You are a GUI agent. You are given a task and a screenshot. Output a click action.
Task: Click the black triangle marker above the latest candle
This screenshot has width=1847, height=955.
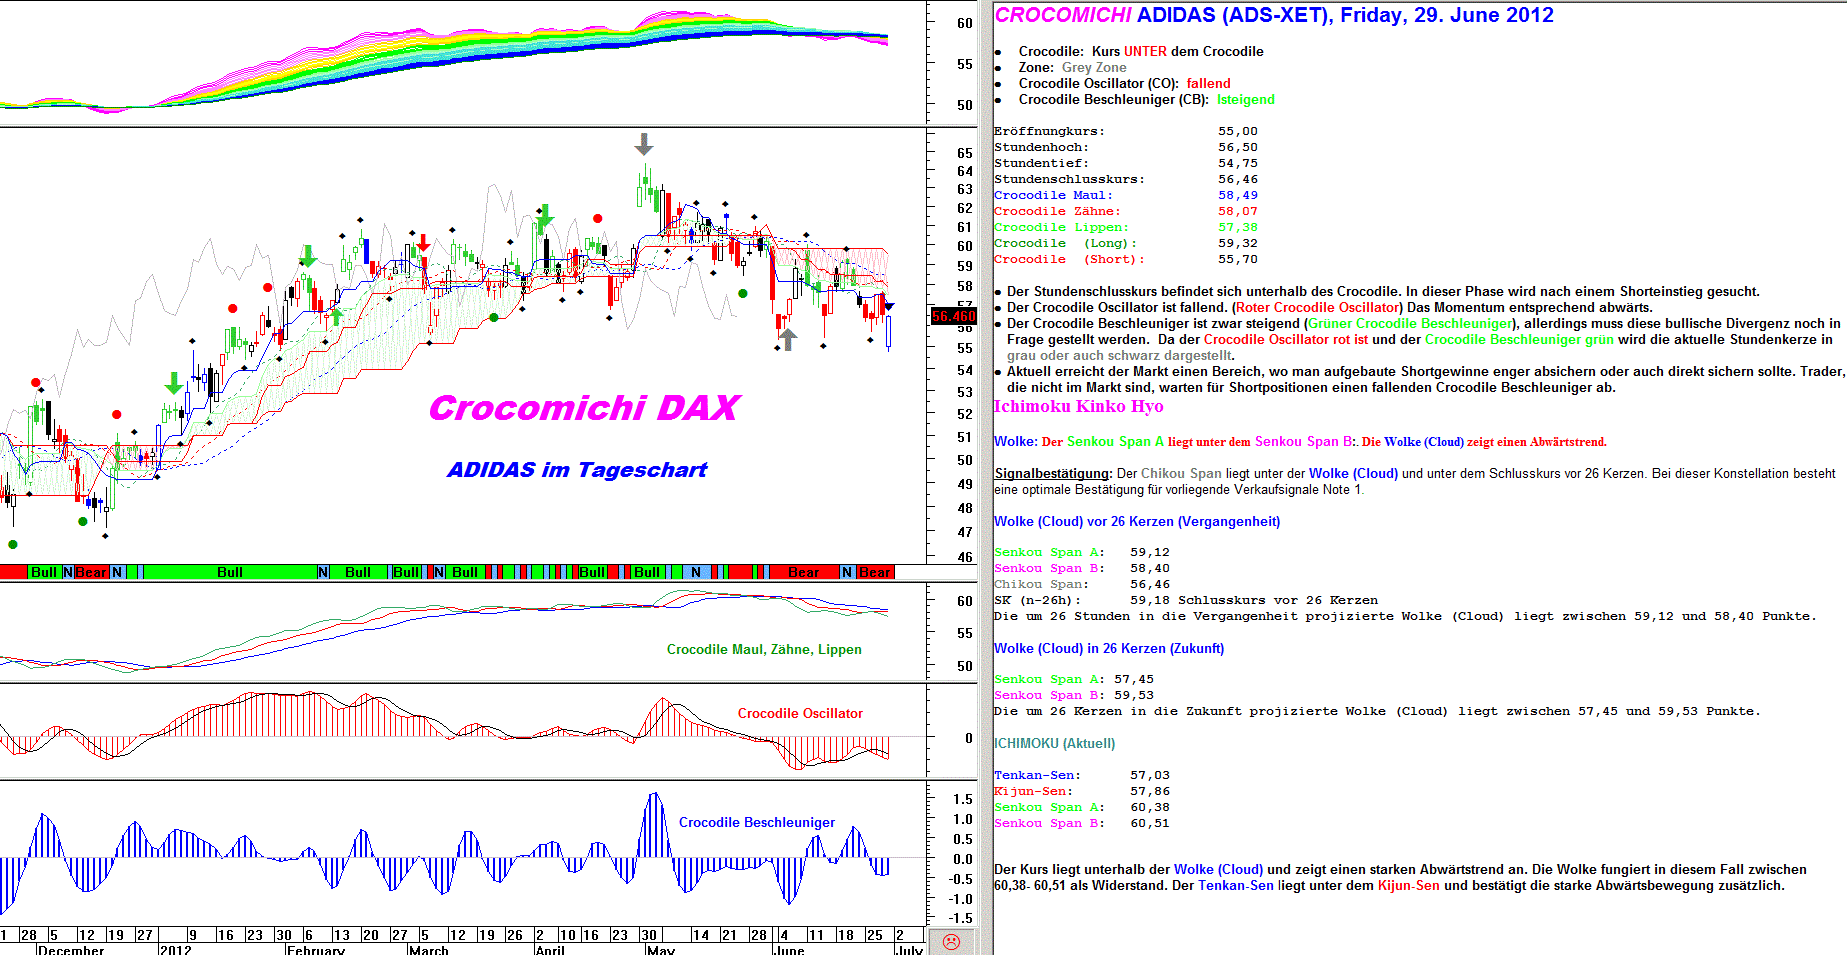click(x=889, y=307)
